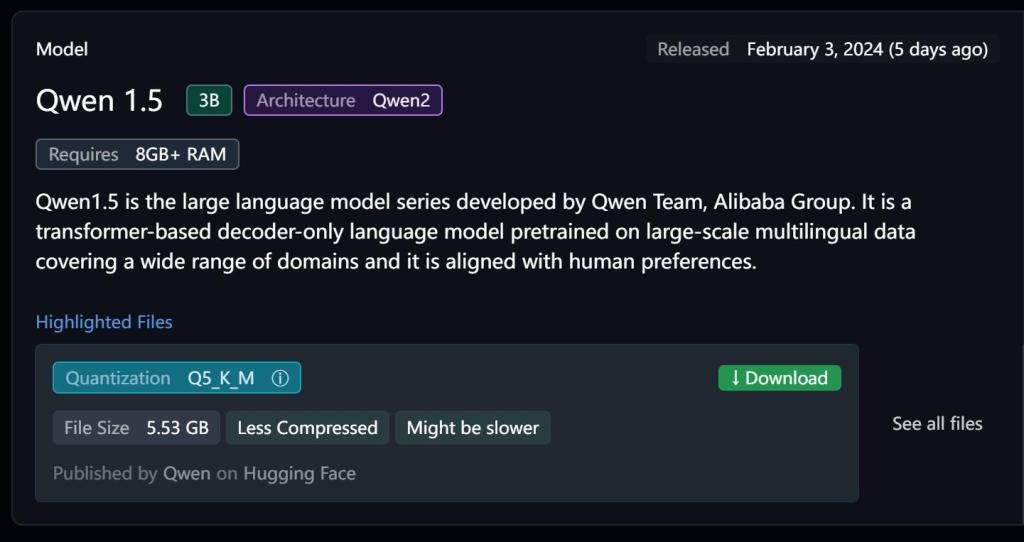Click the February 3, 2024 date
This screenshot has width=1024, height=542.
coord(815,49)
